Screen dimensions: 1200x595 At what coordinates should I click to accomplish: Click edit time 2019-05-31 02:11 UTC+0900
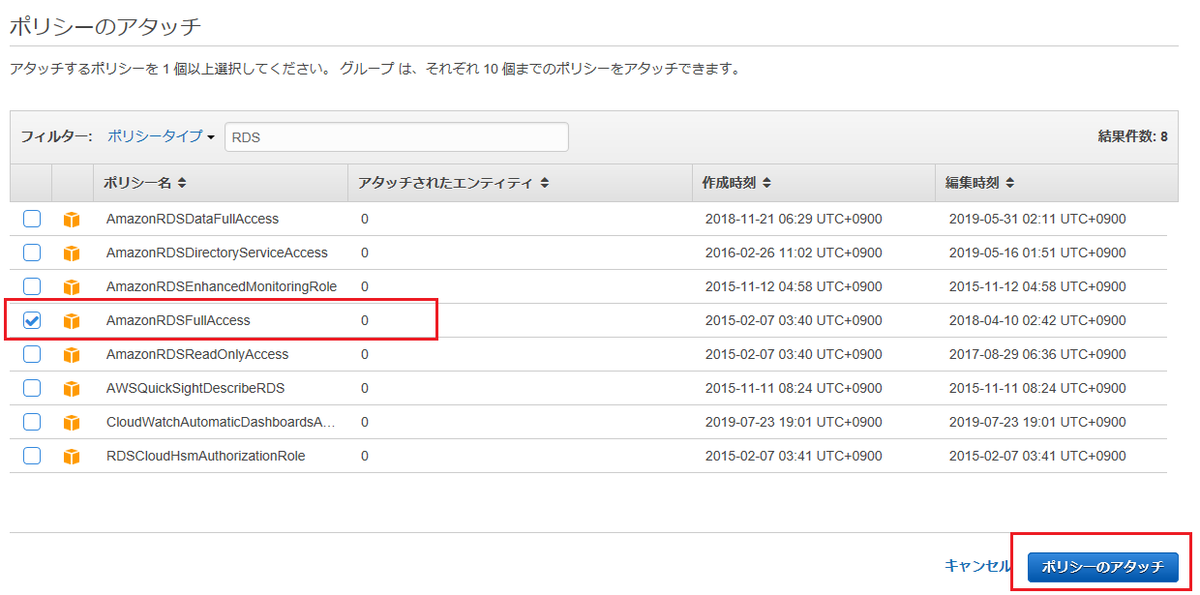[x=1037, y=219]
